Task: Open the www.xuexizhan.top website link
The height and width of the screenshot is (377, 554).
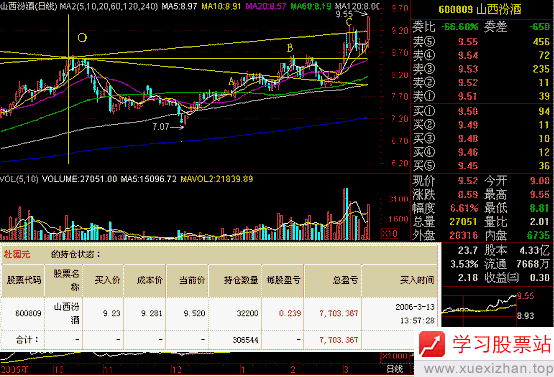Action: pyautogui.click(x=489, y=369)
